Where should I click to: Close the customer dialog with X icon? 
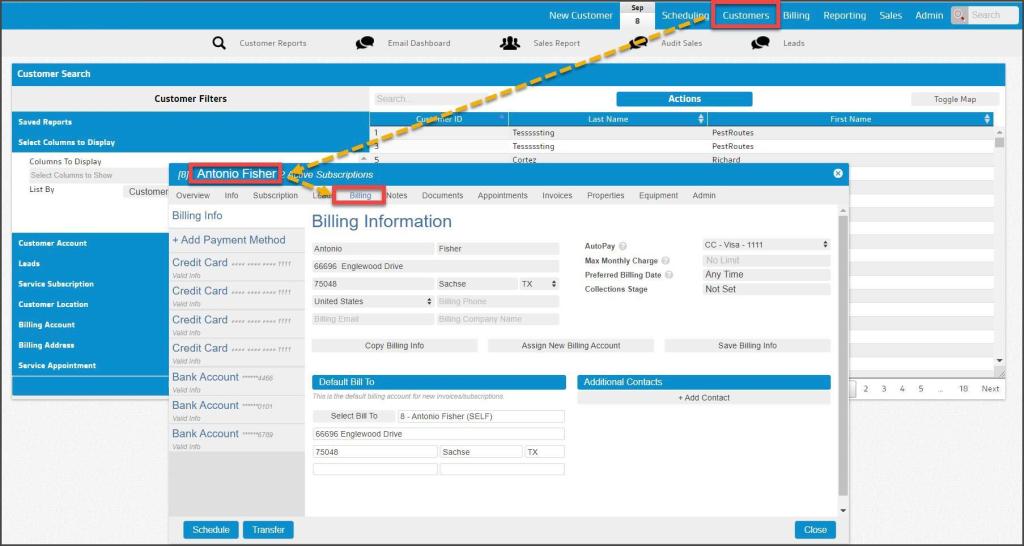pyautogui.click(x=838, y=174)
